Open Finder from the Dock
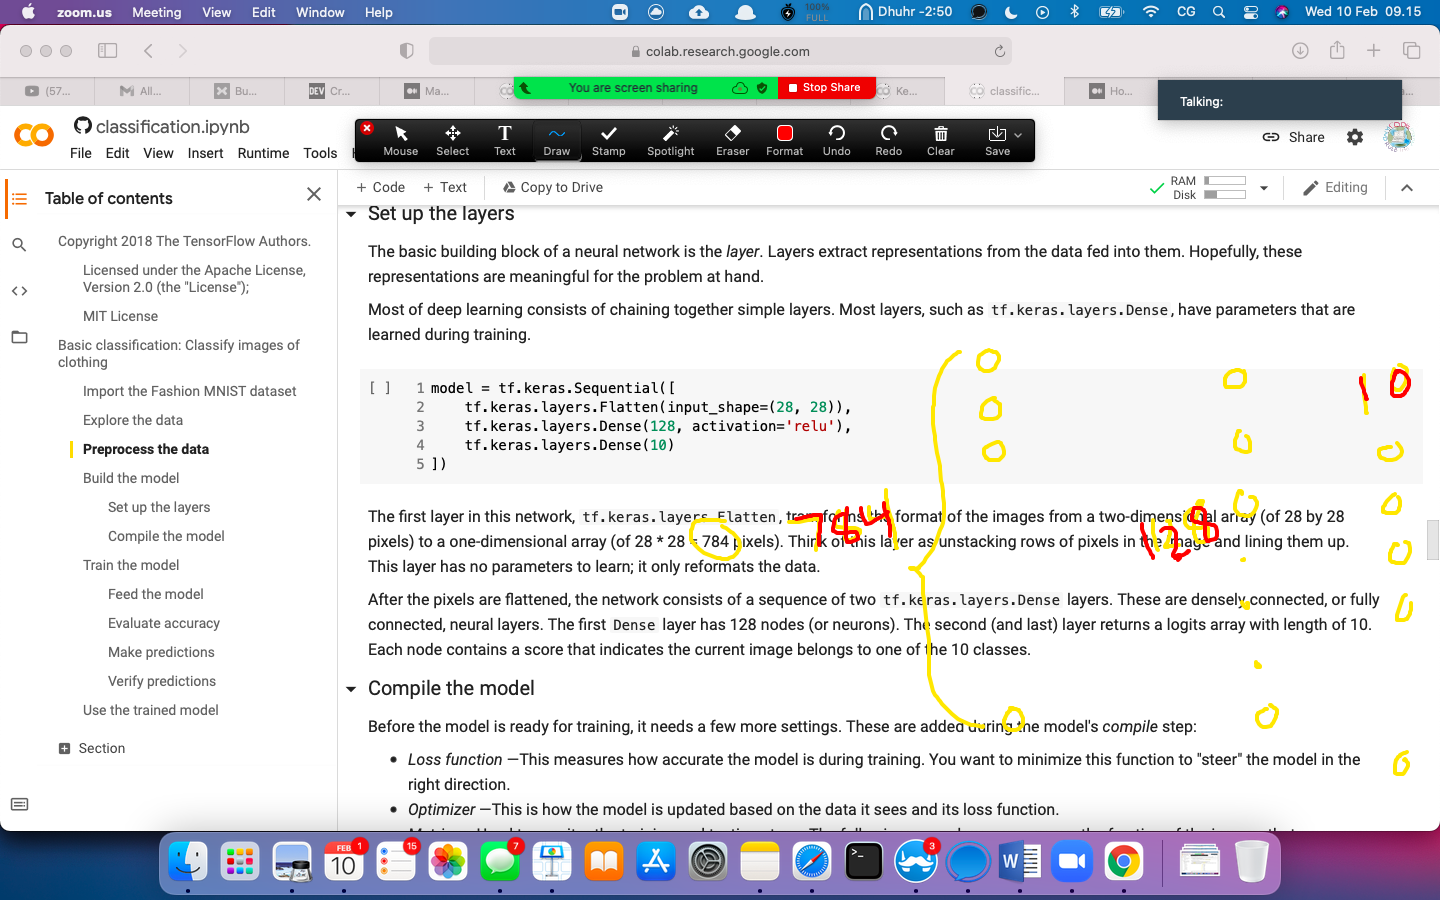Image resolution: width=1440 pixels, height=900 pixels. [x=188, y=862]
